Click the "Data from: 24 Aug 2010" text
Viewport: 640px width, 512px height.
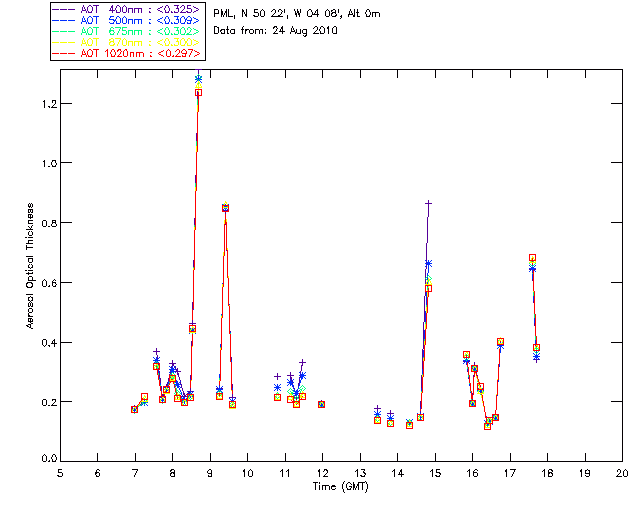275,31
